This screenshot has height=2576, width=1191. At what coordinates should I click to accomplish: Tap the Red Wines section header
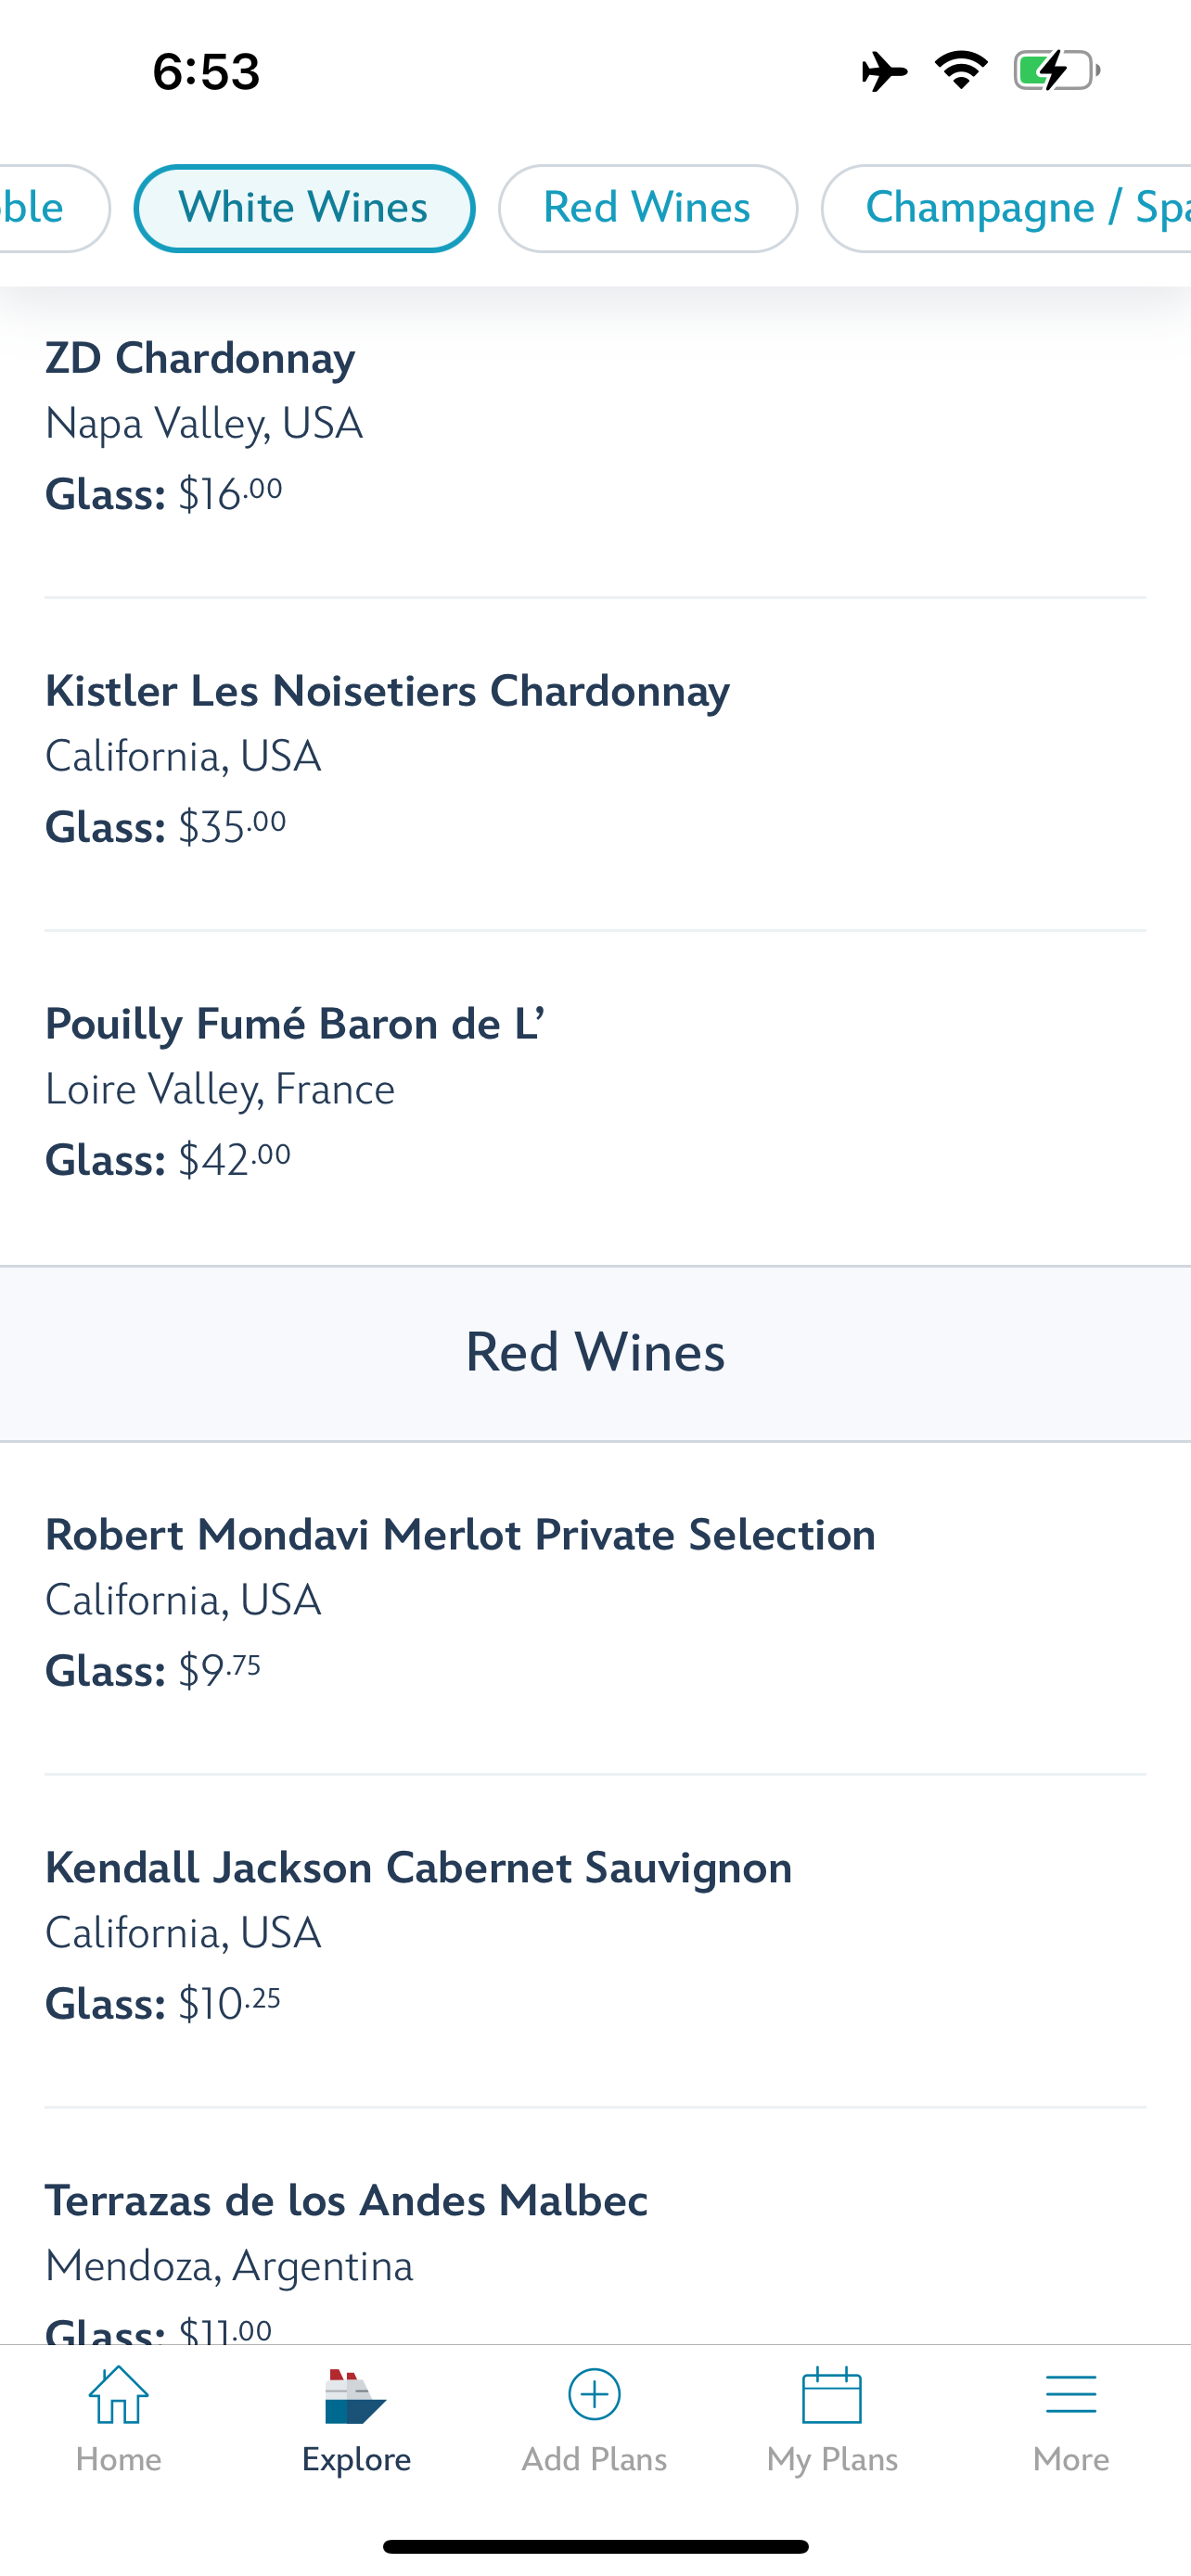[595, 1353]
